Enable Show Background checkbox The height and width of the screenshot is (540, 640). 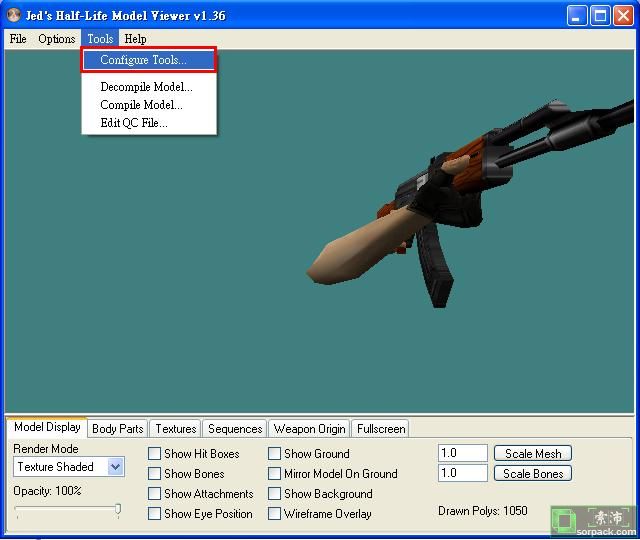[274, 493]
